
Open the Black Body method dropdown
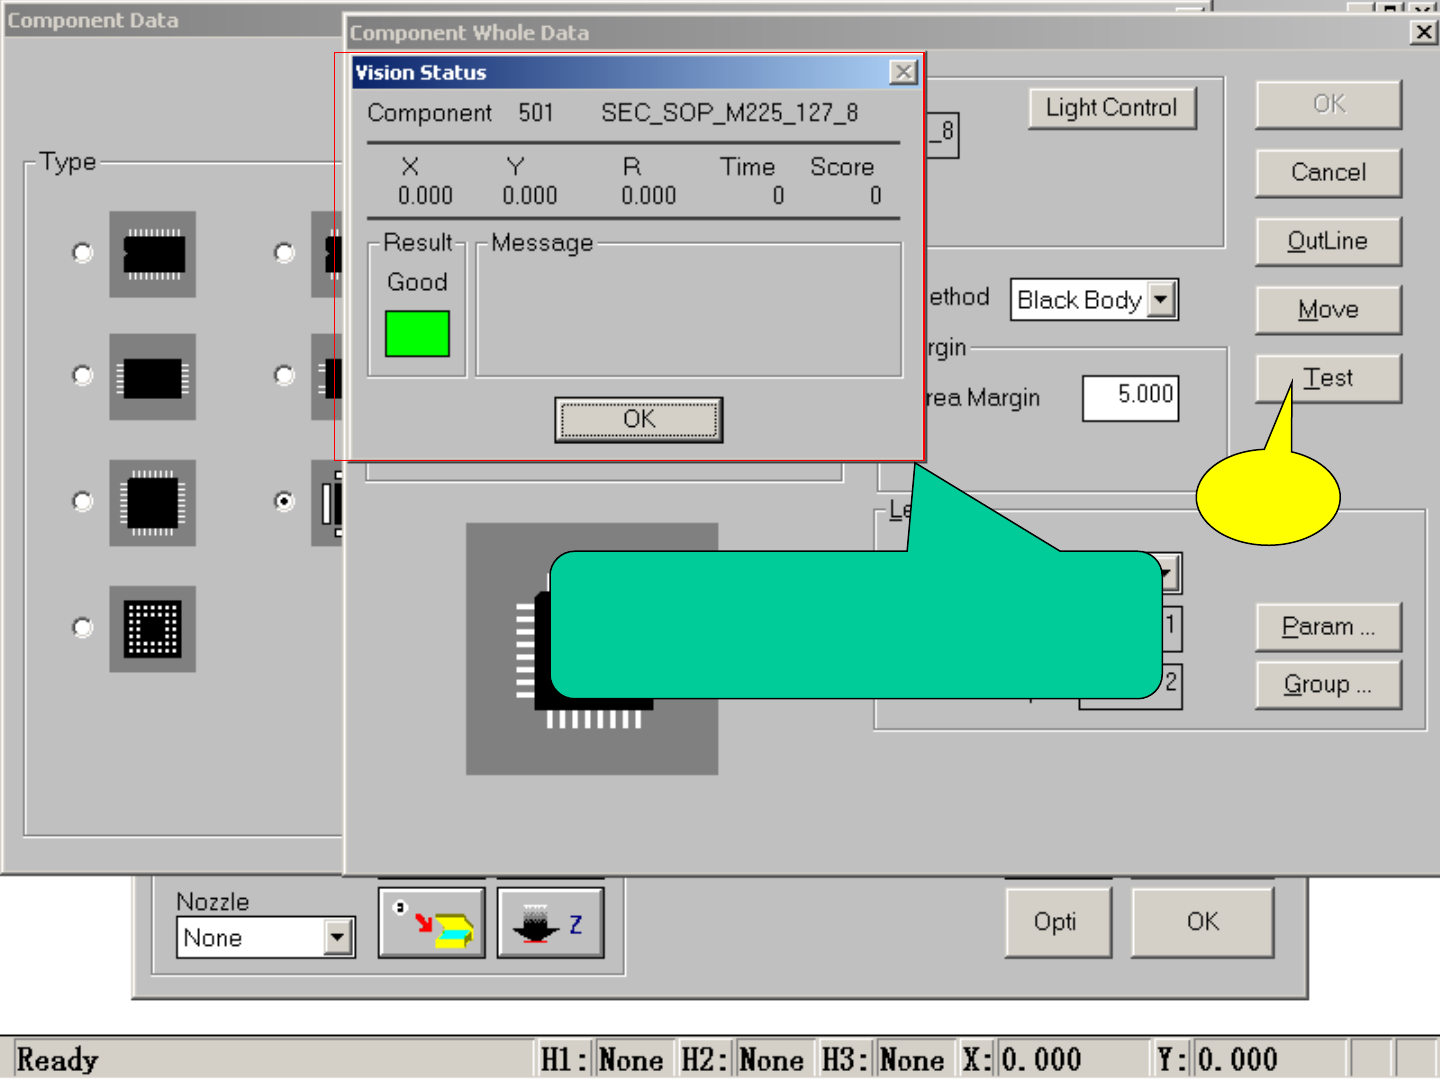coord(1161,300)
